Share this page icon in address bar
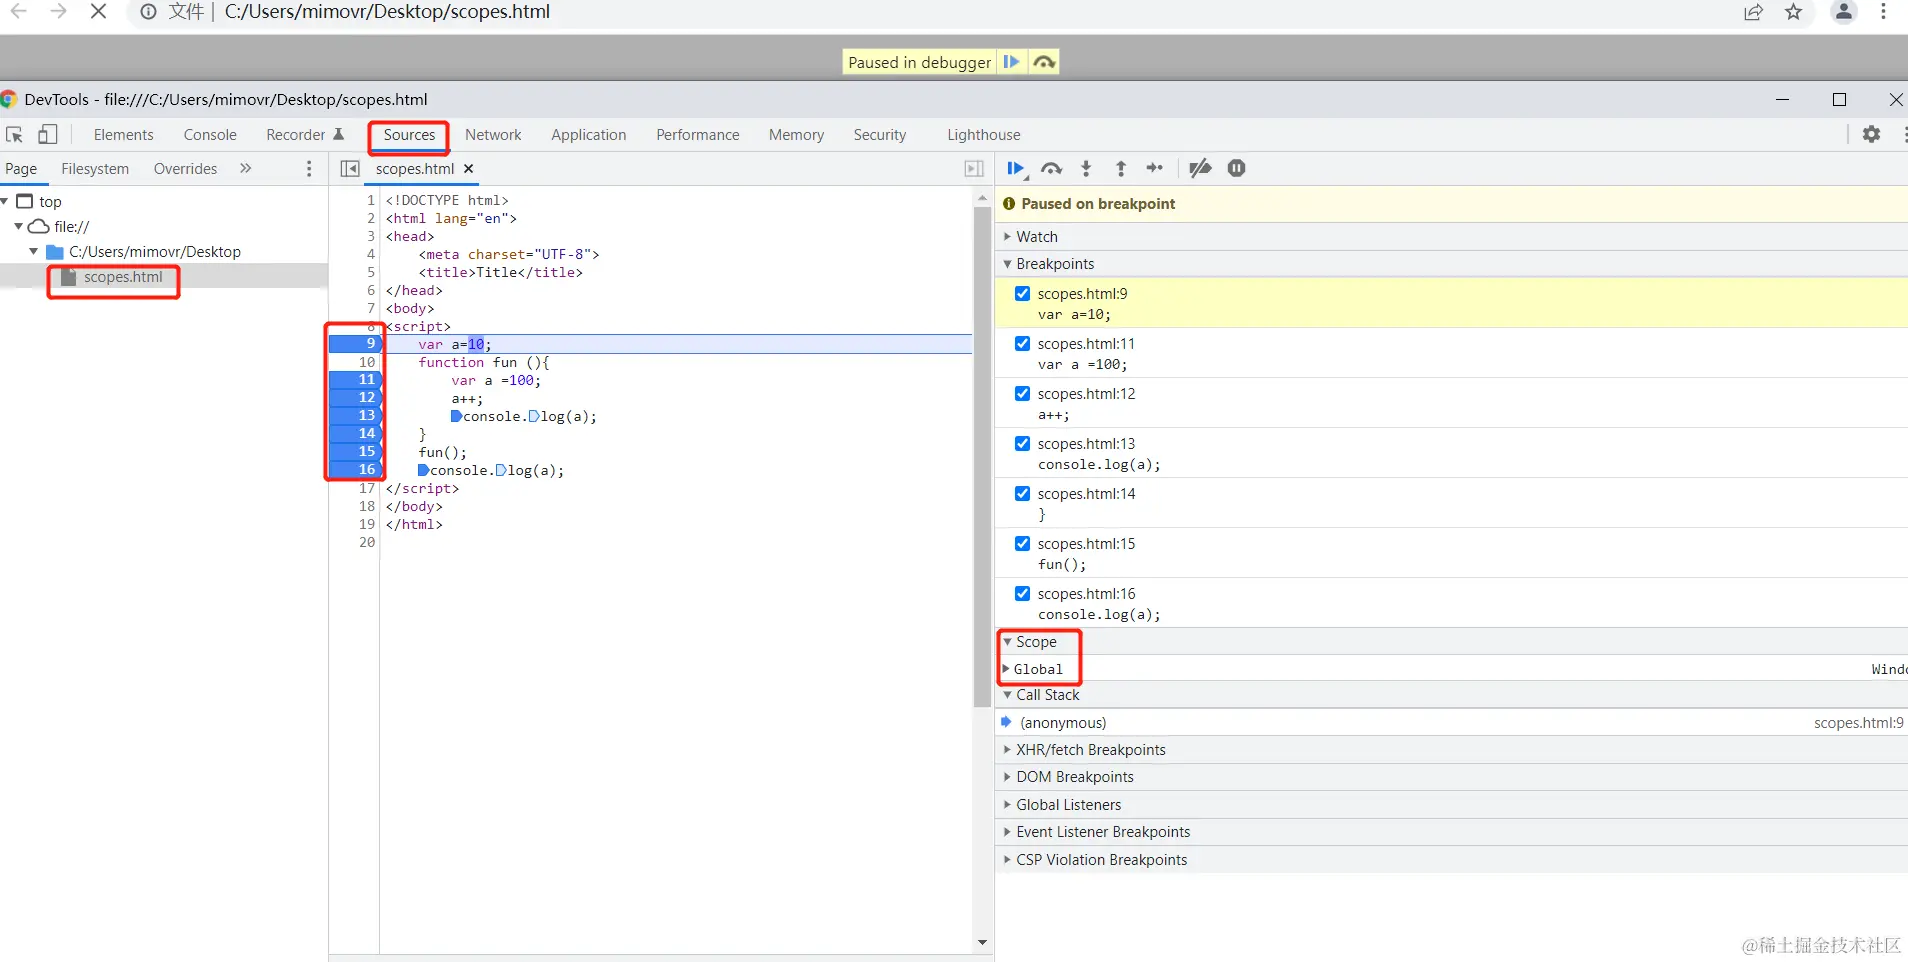Image resolution: width=1908 pixels, height=962 pixels. (x=1754, y=12)
